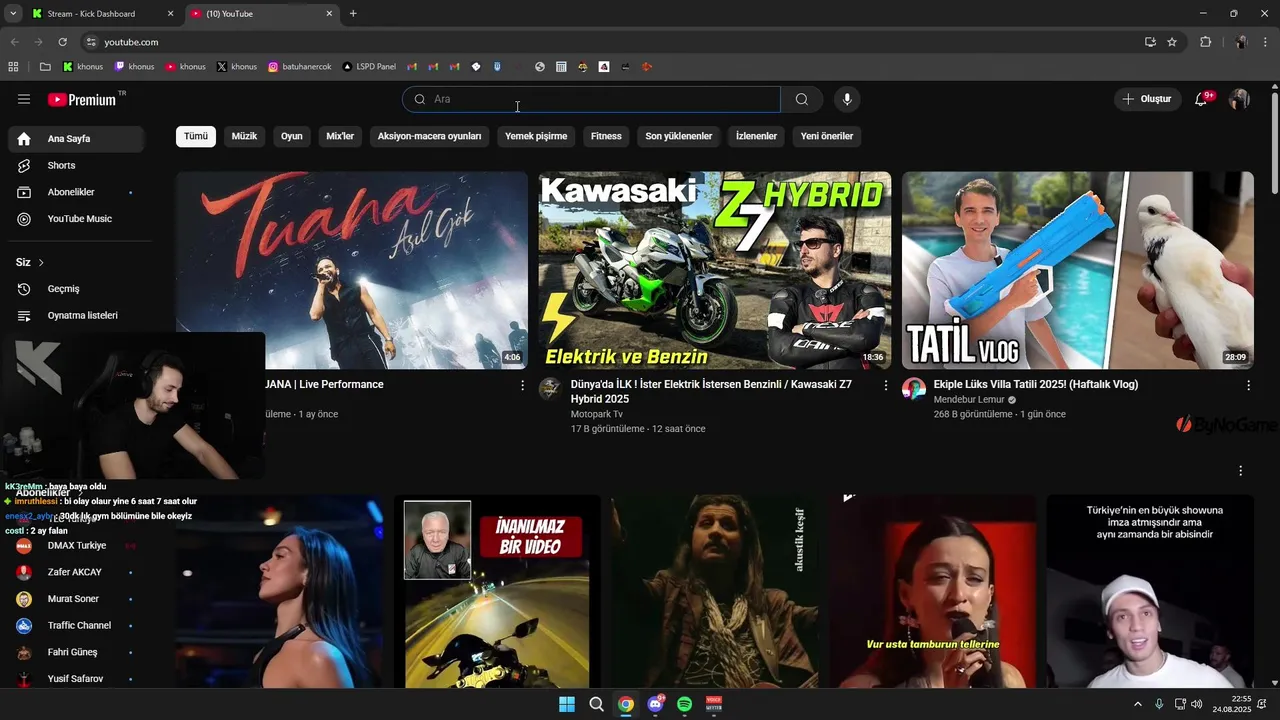Open the İnanılmaz Bir Video short
The image size is (1280, 720).
pos(497,592)
